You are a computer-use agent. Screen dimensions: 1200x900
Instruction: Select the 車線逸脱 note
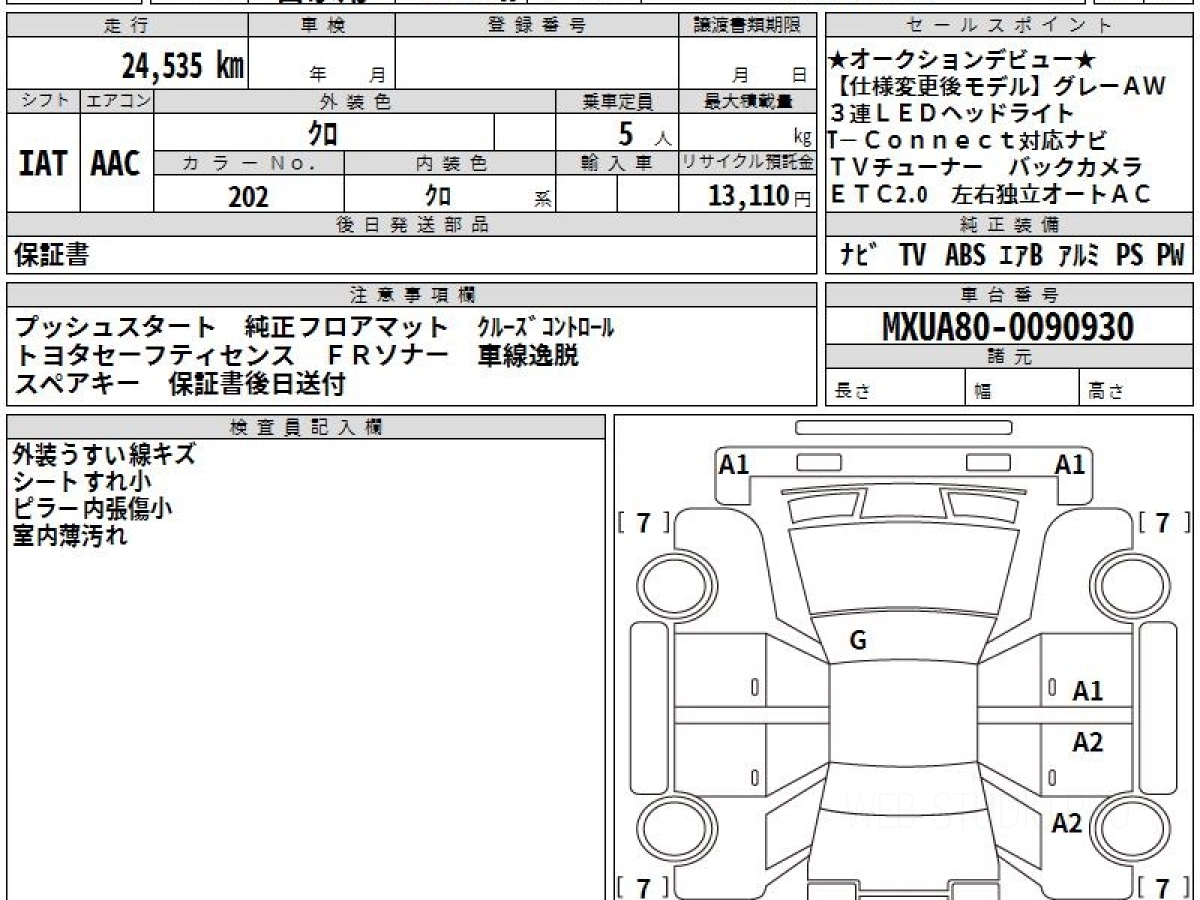(528, 355)
